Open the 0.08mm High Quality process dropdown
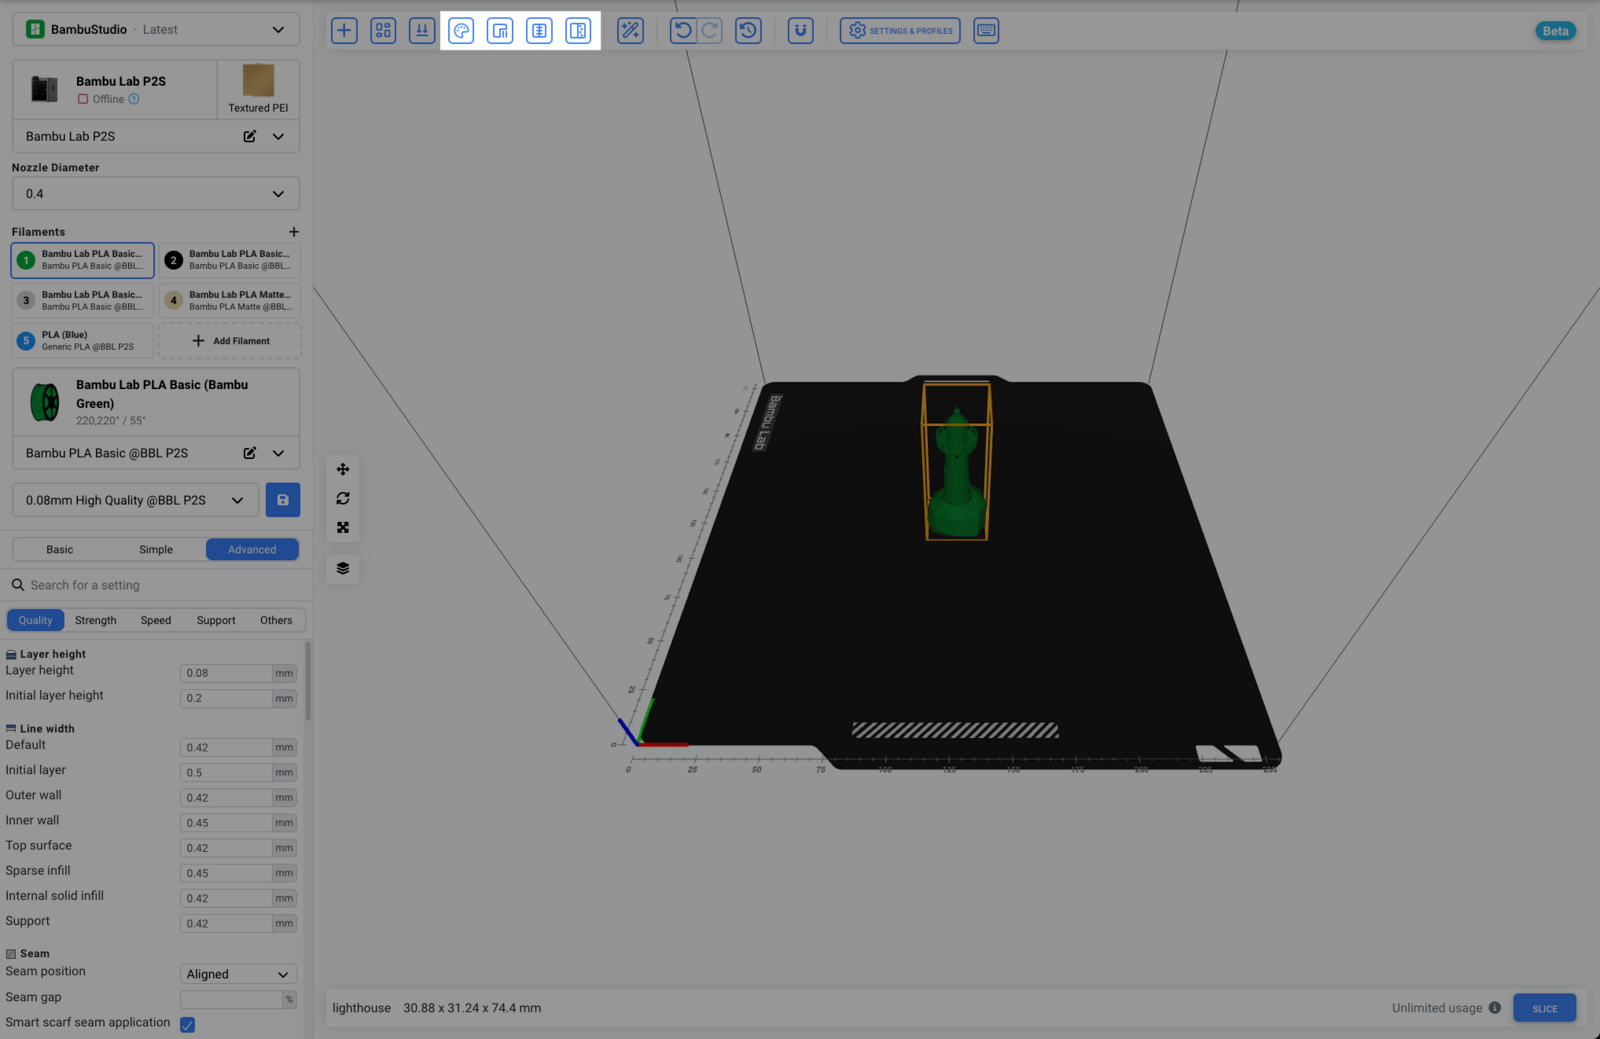Image resolution: width=1600 pixels, height=1039 pixels. (x=135, y=500)
